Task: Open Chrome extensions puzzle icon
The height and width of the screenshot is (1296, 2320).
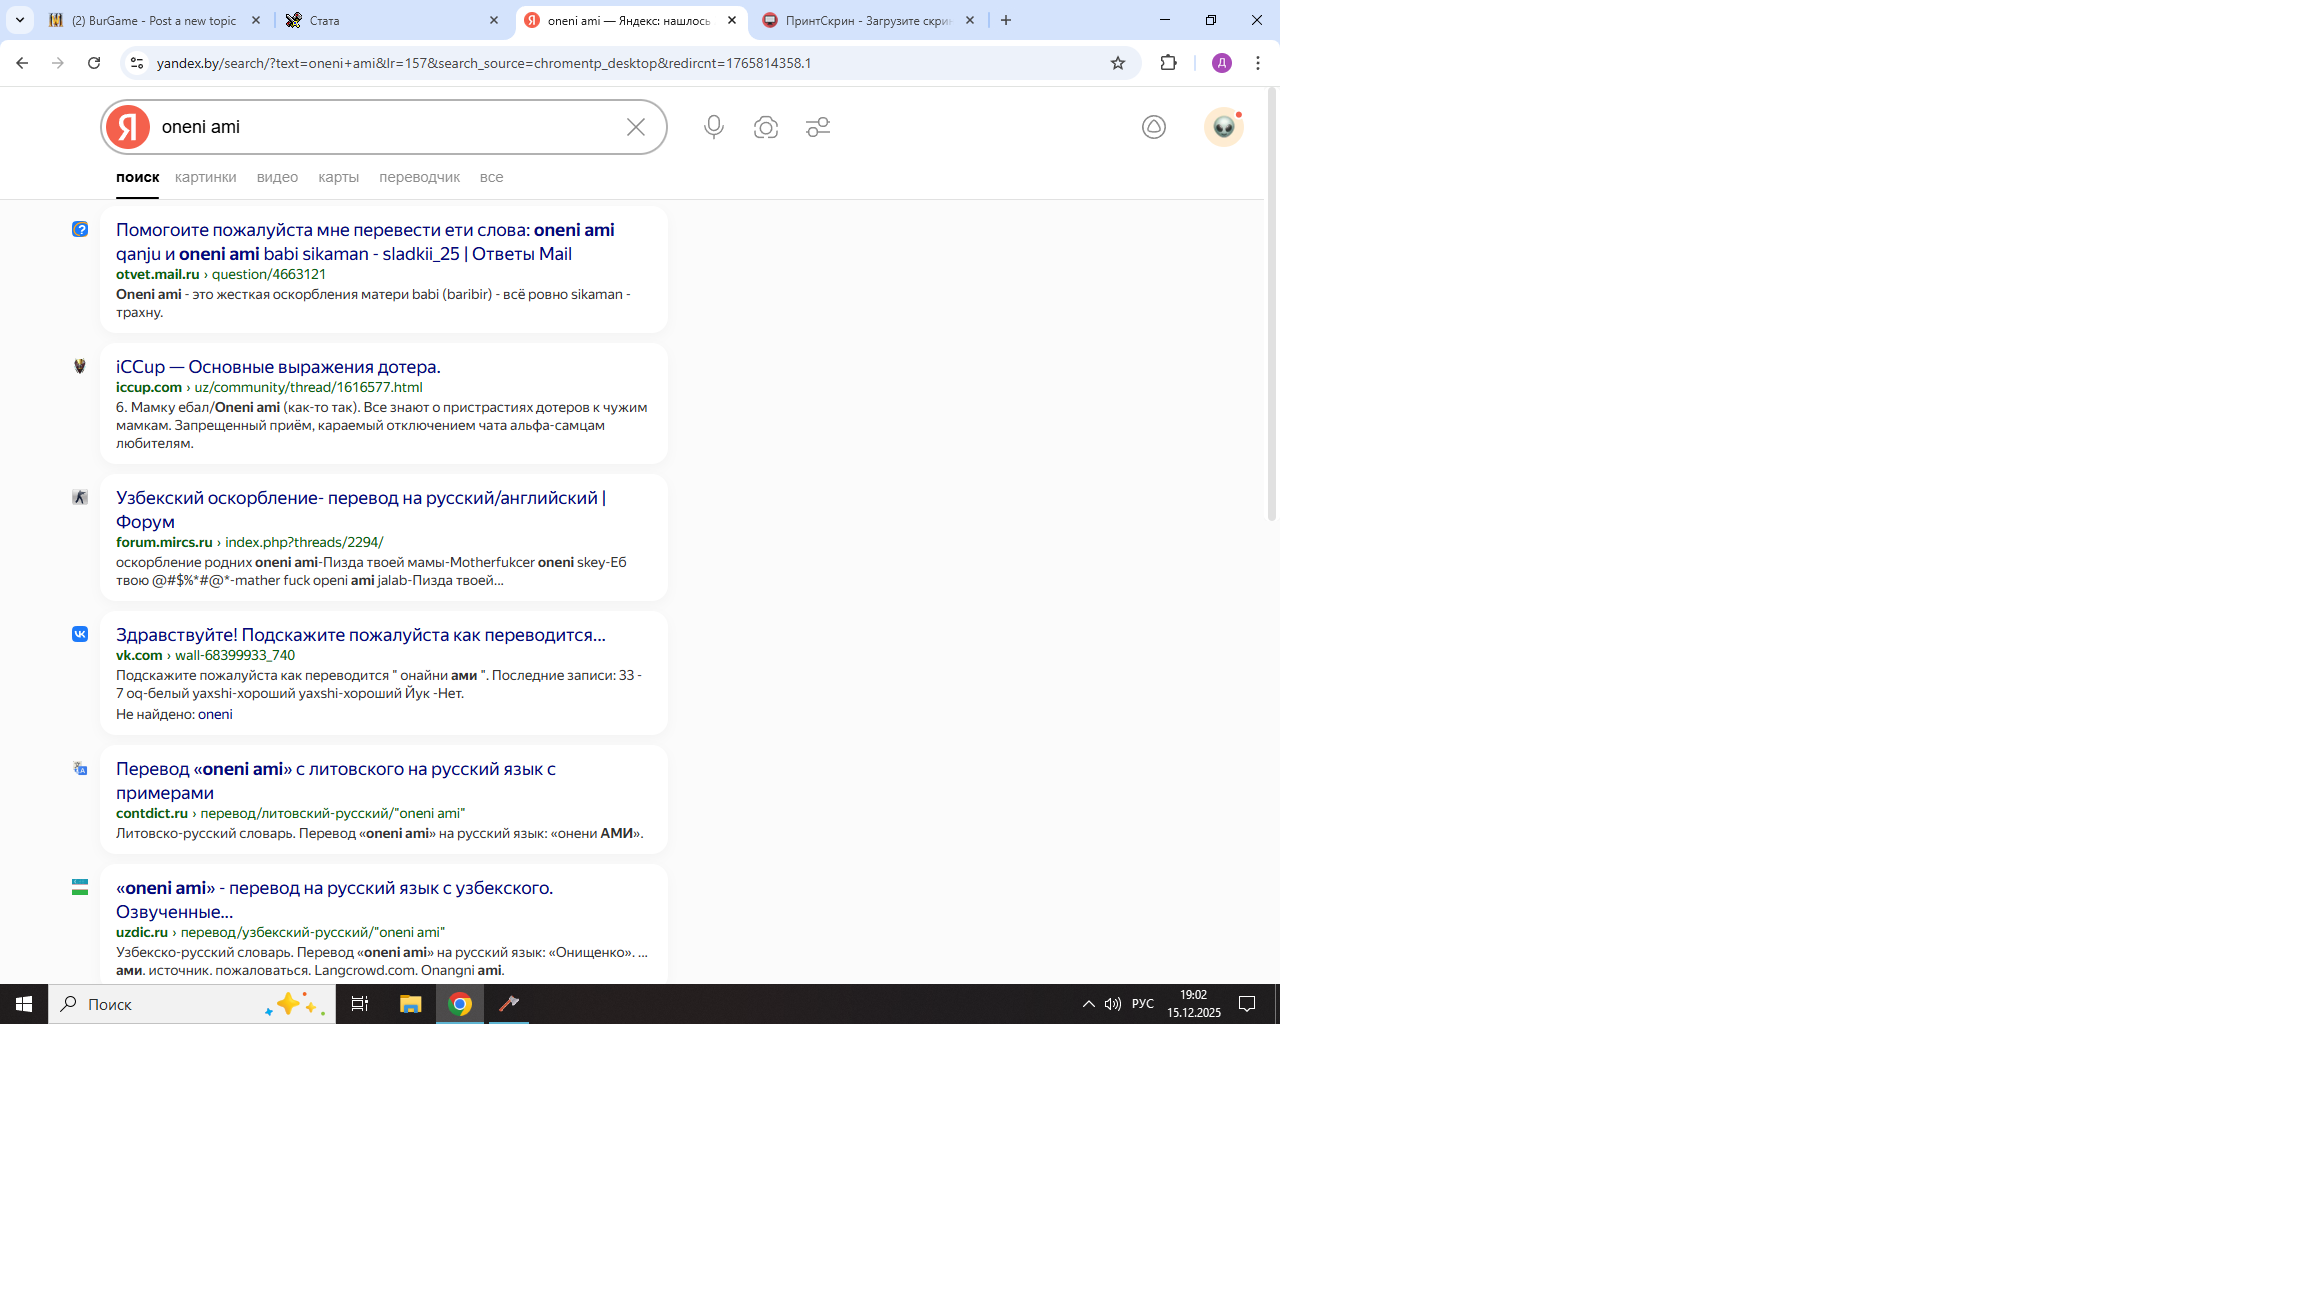Action: coord(1168,63)
